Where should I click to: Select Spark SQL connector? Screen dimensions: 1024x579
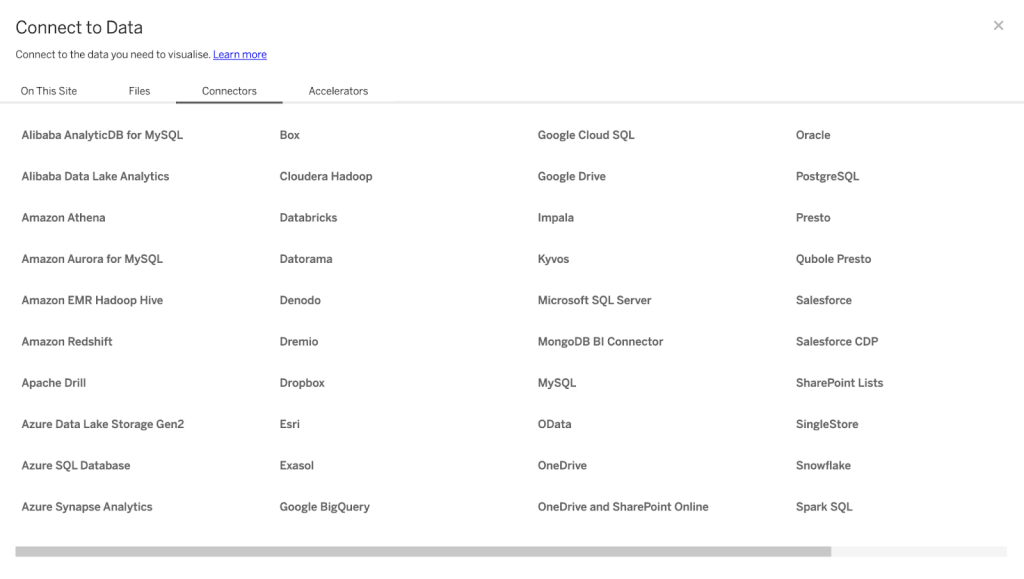point(824,507)
